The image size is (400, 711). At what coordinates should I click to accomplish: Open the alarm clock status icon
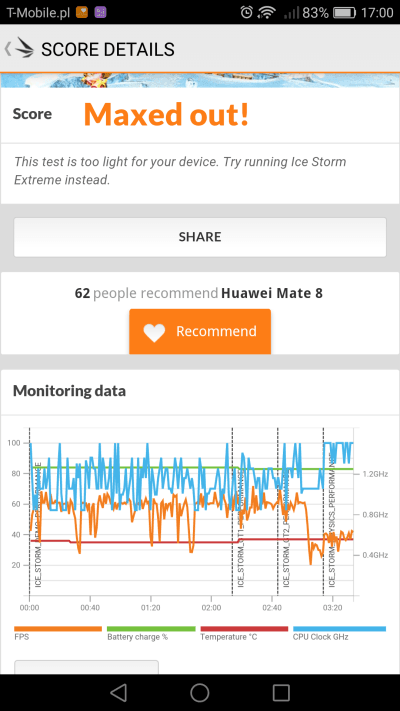point(247,12)
